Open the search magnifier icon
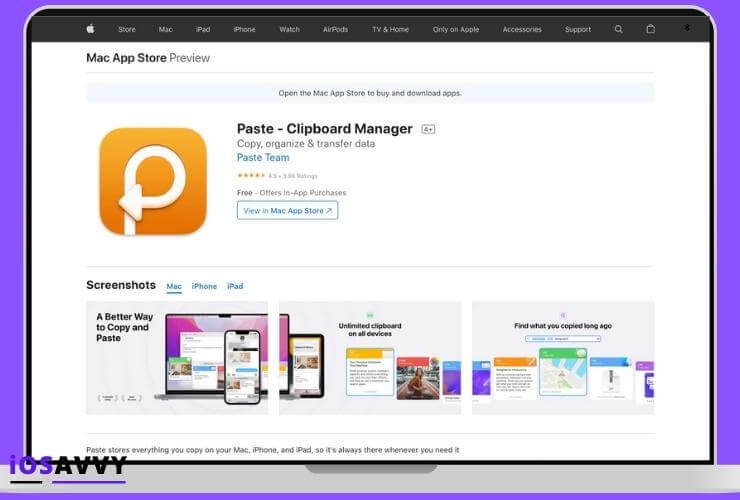Screen dimensions: 740x500 click(x=618, y=29)
